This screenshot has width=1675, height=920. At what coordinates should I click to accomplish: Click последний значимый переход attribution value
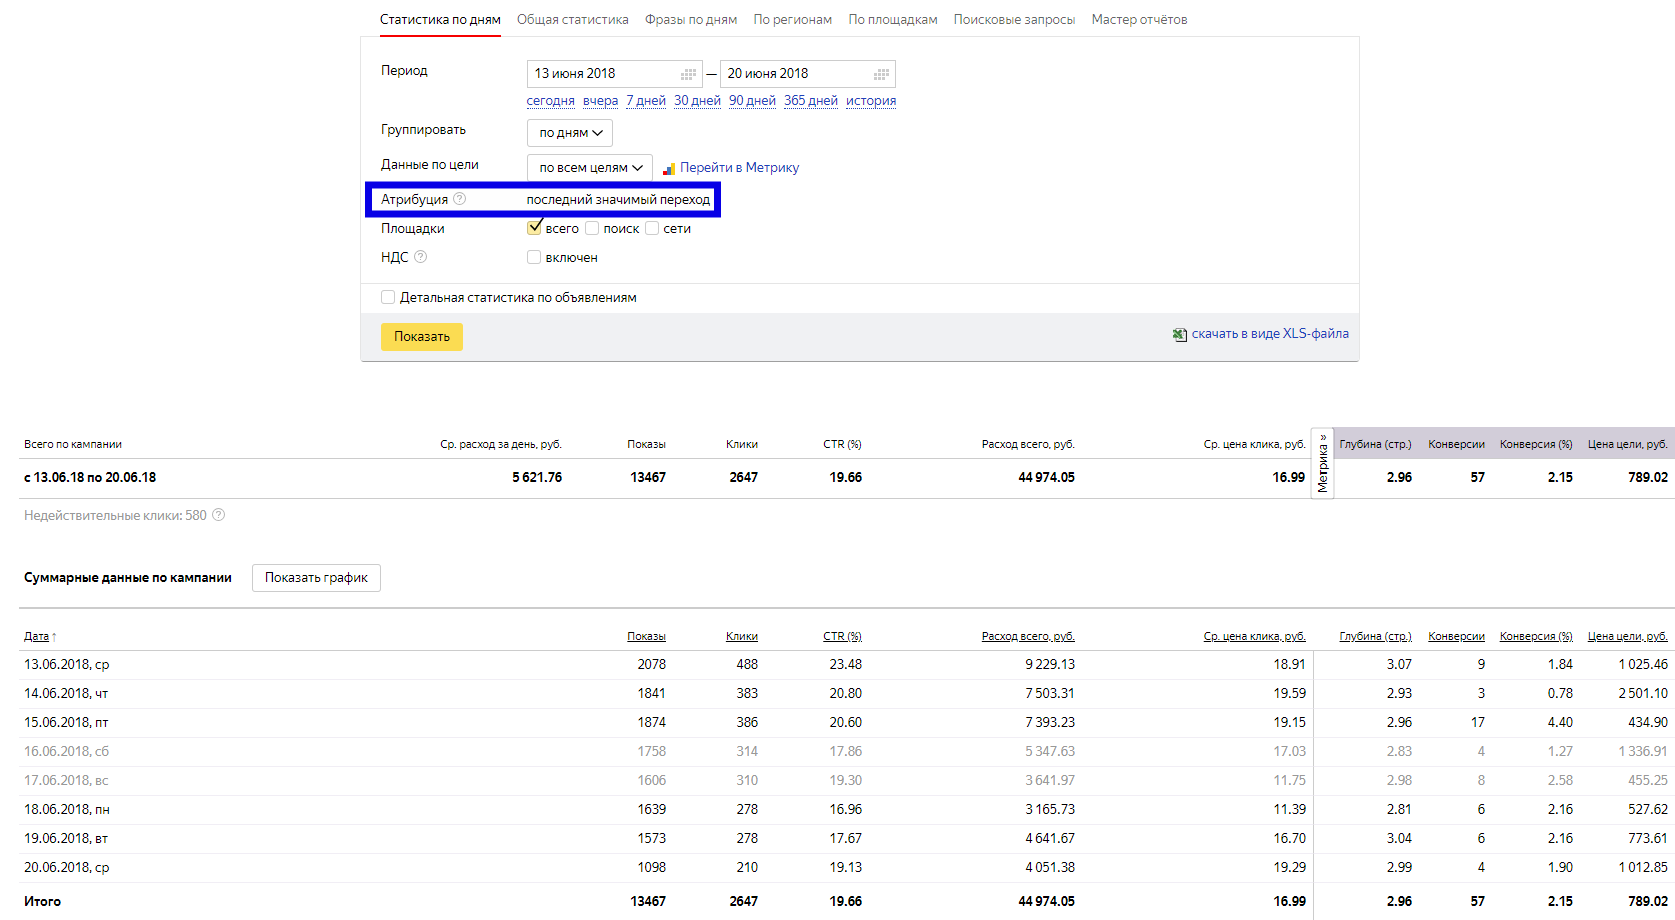point(618,199)
